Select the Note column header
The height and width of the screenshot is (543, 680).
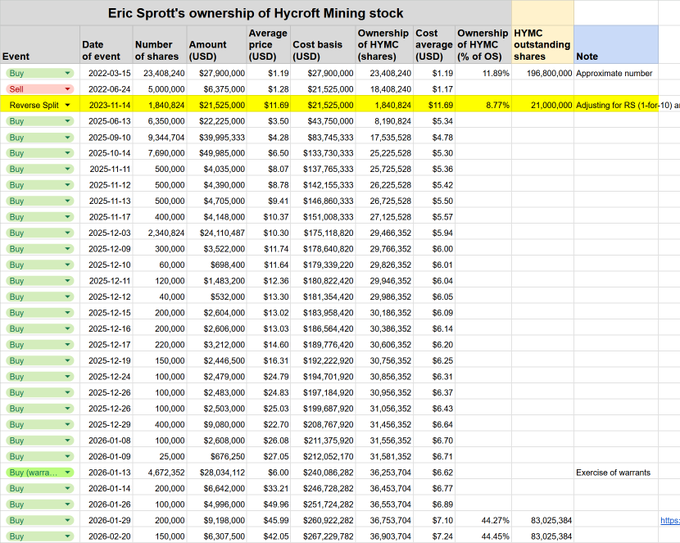(x=616, y=45)
